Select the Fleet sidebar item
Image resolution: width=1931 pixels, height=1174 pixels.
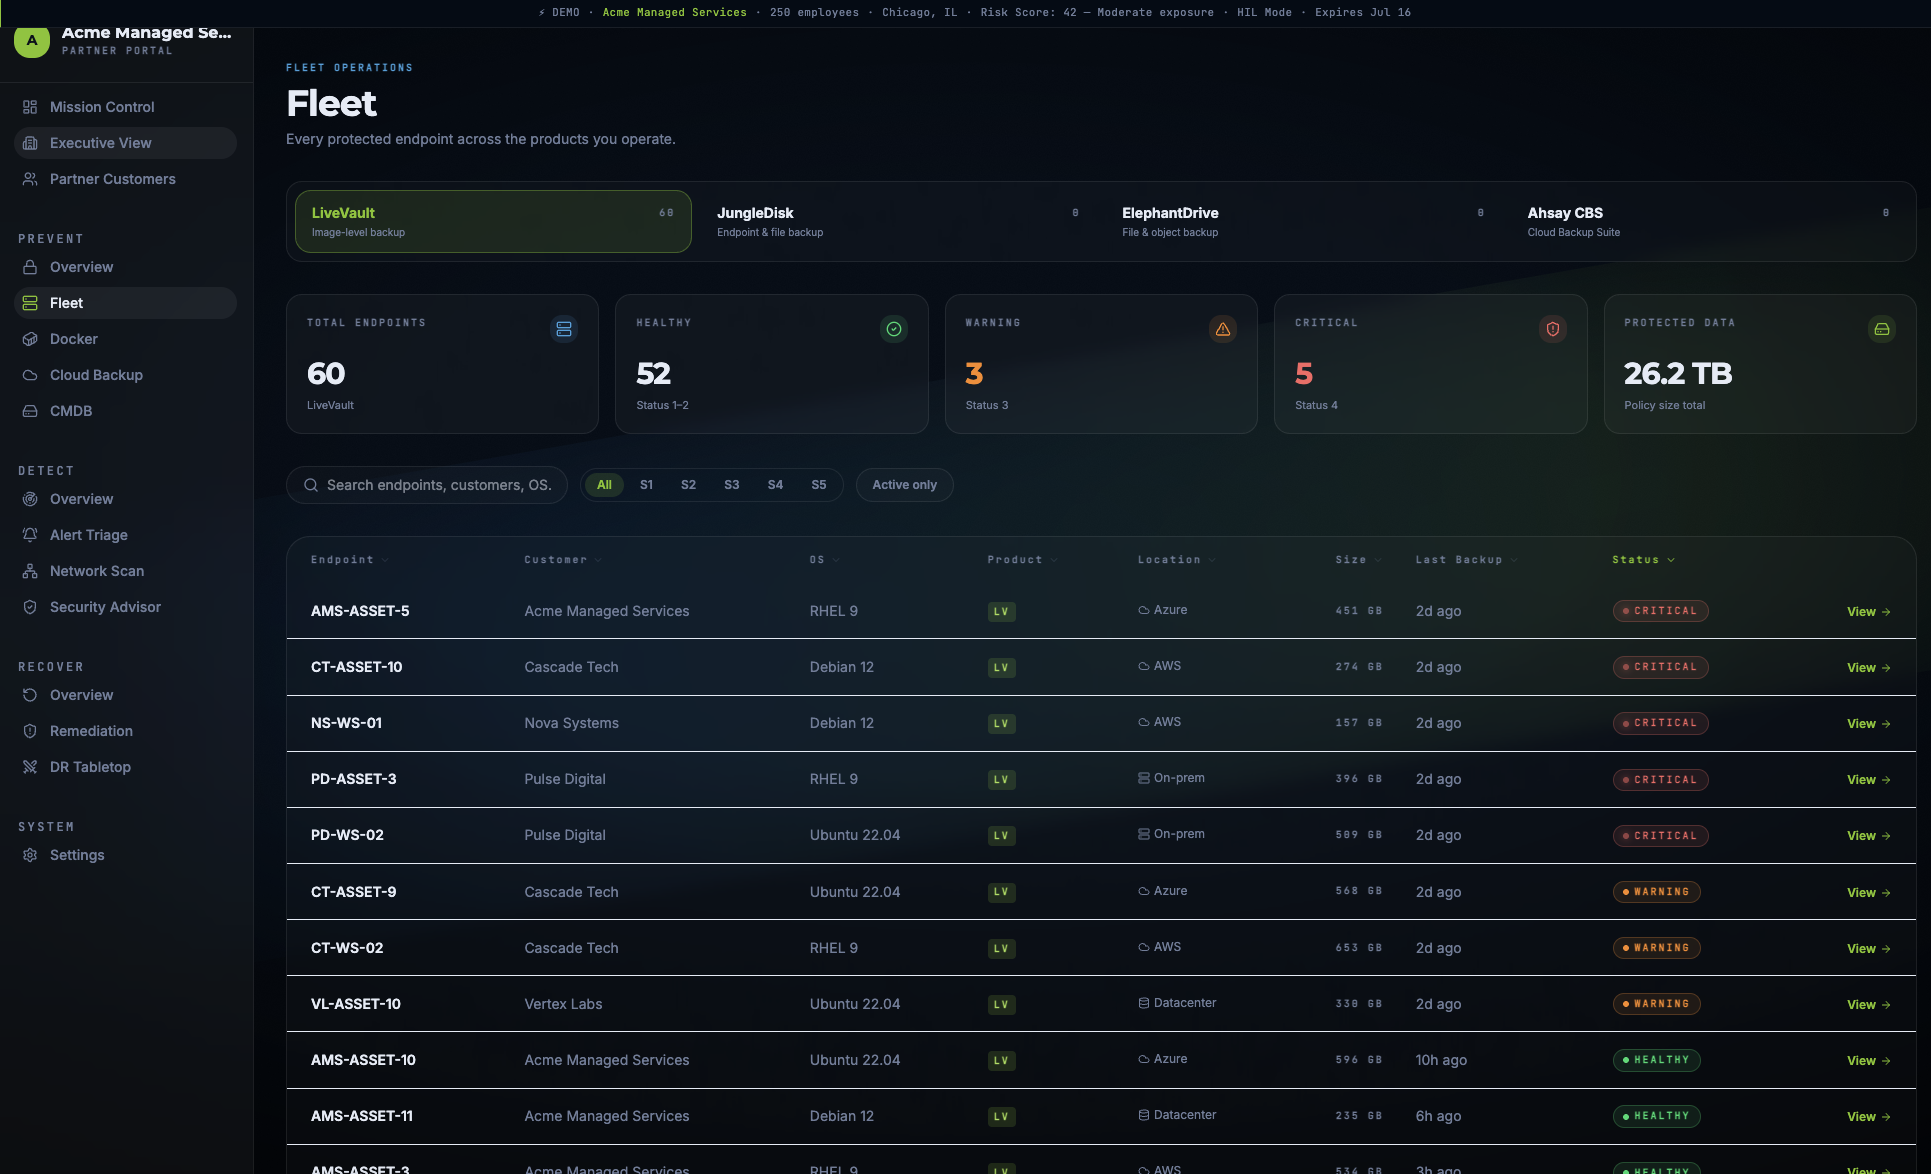[x=125, y=303]
